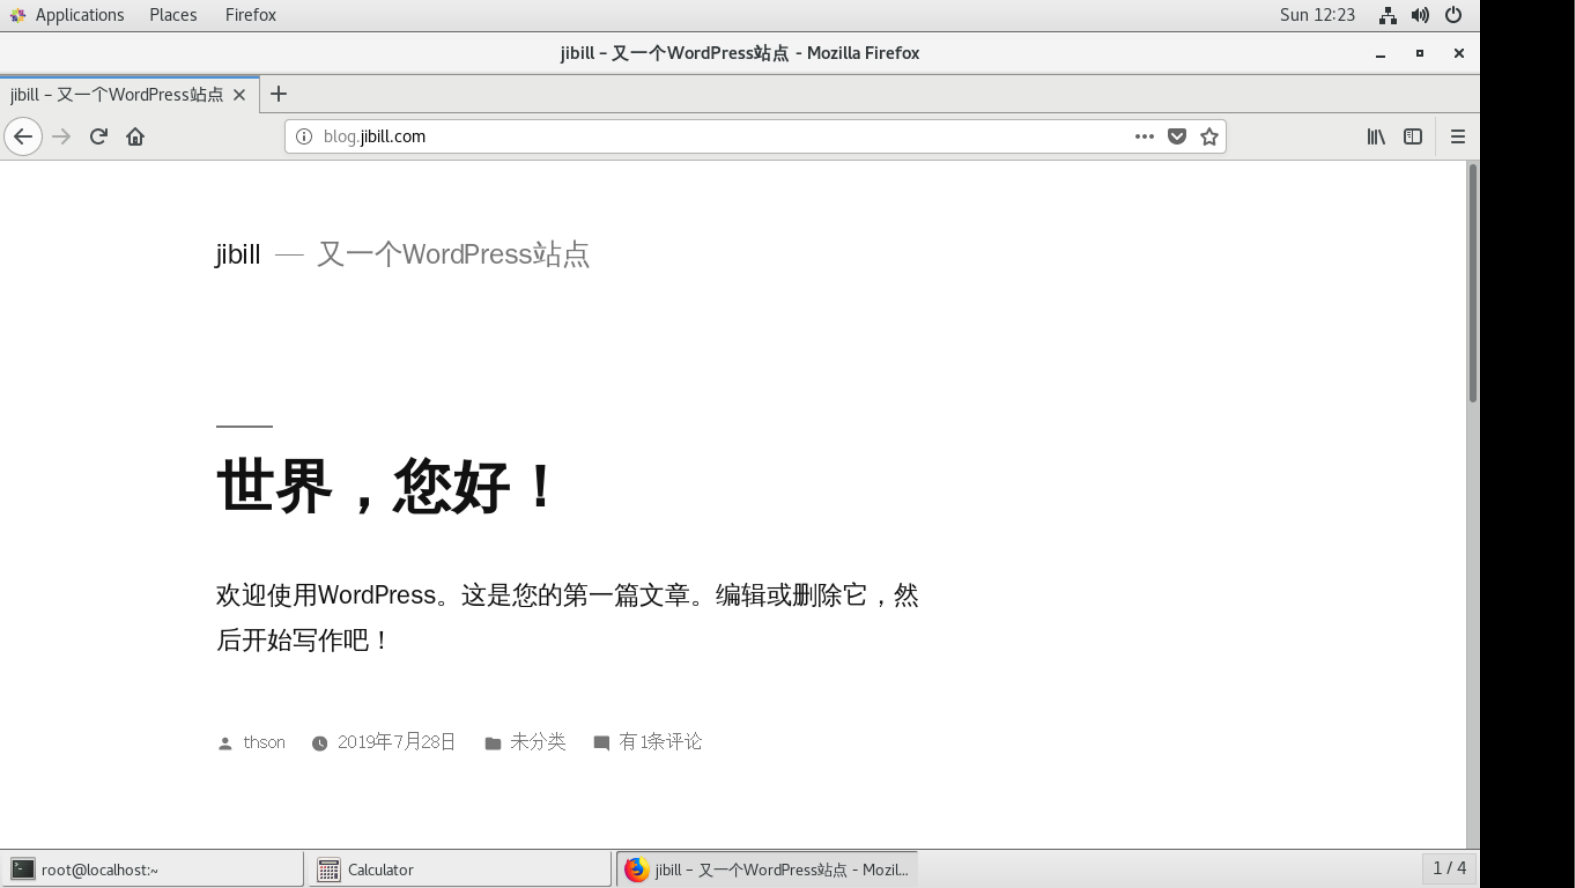Image resolution: width=1575 pixels, height=888 pixels.
Task: Close the jibill tab
Action: (239, 95)
